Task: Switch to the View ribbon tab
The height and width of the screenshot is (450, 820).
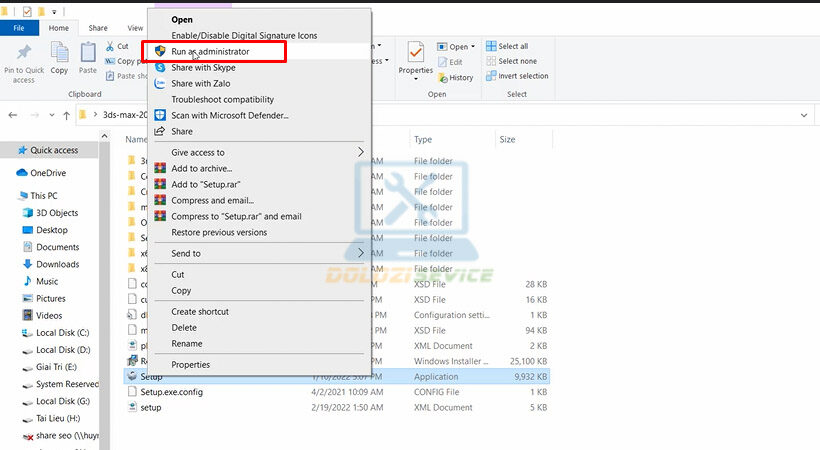Action: (135, 28)
